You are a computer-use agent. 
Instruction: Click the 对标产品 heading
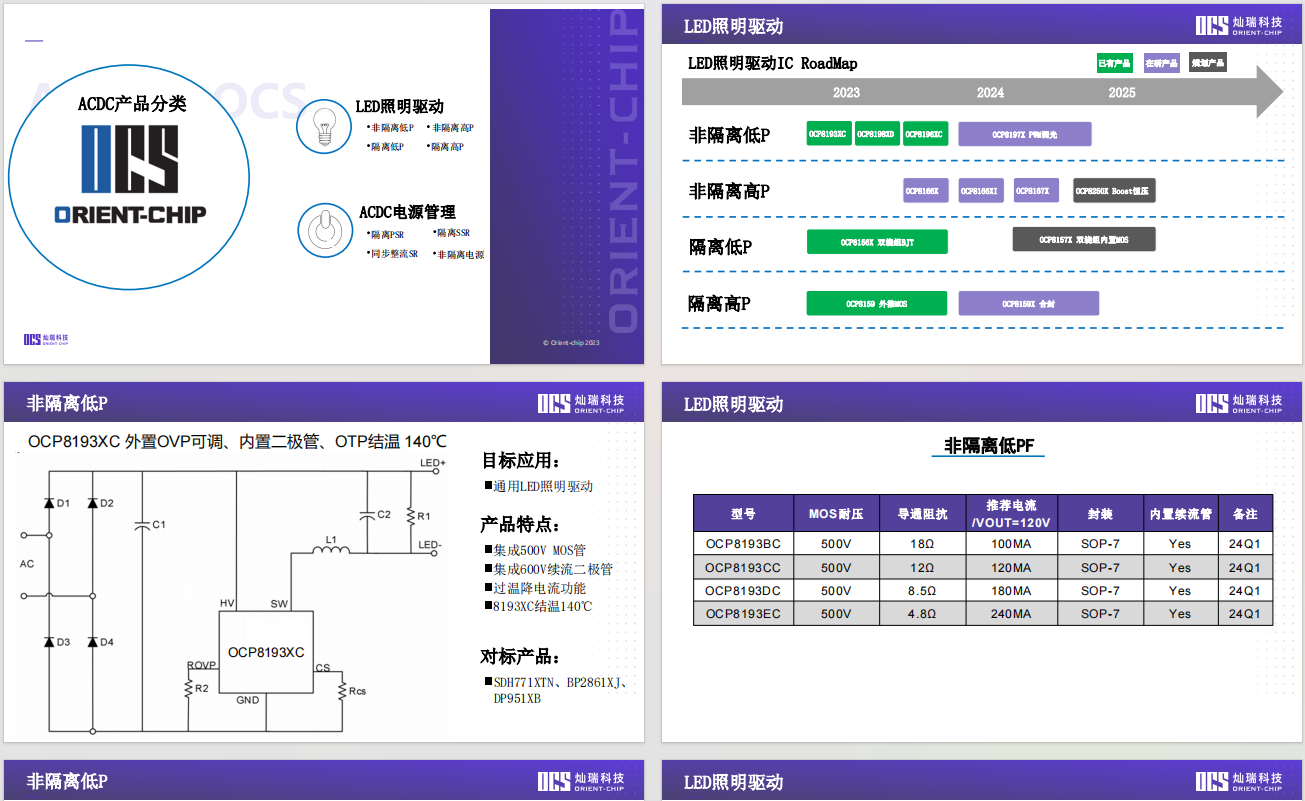tap(520, 656)
